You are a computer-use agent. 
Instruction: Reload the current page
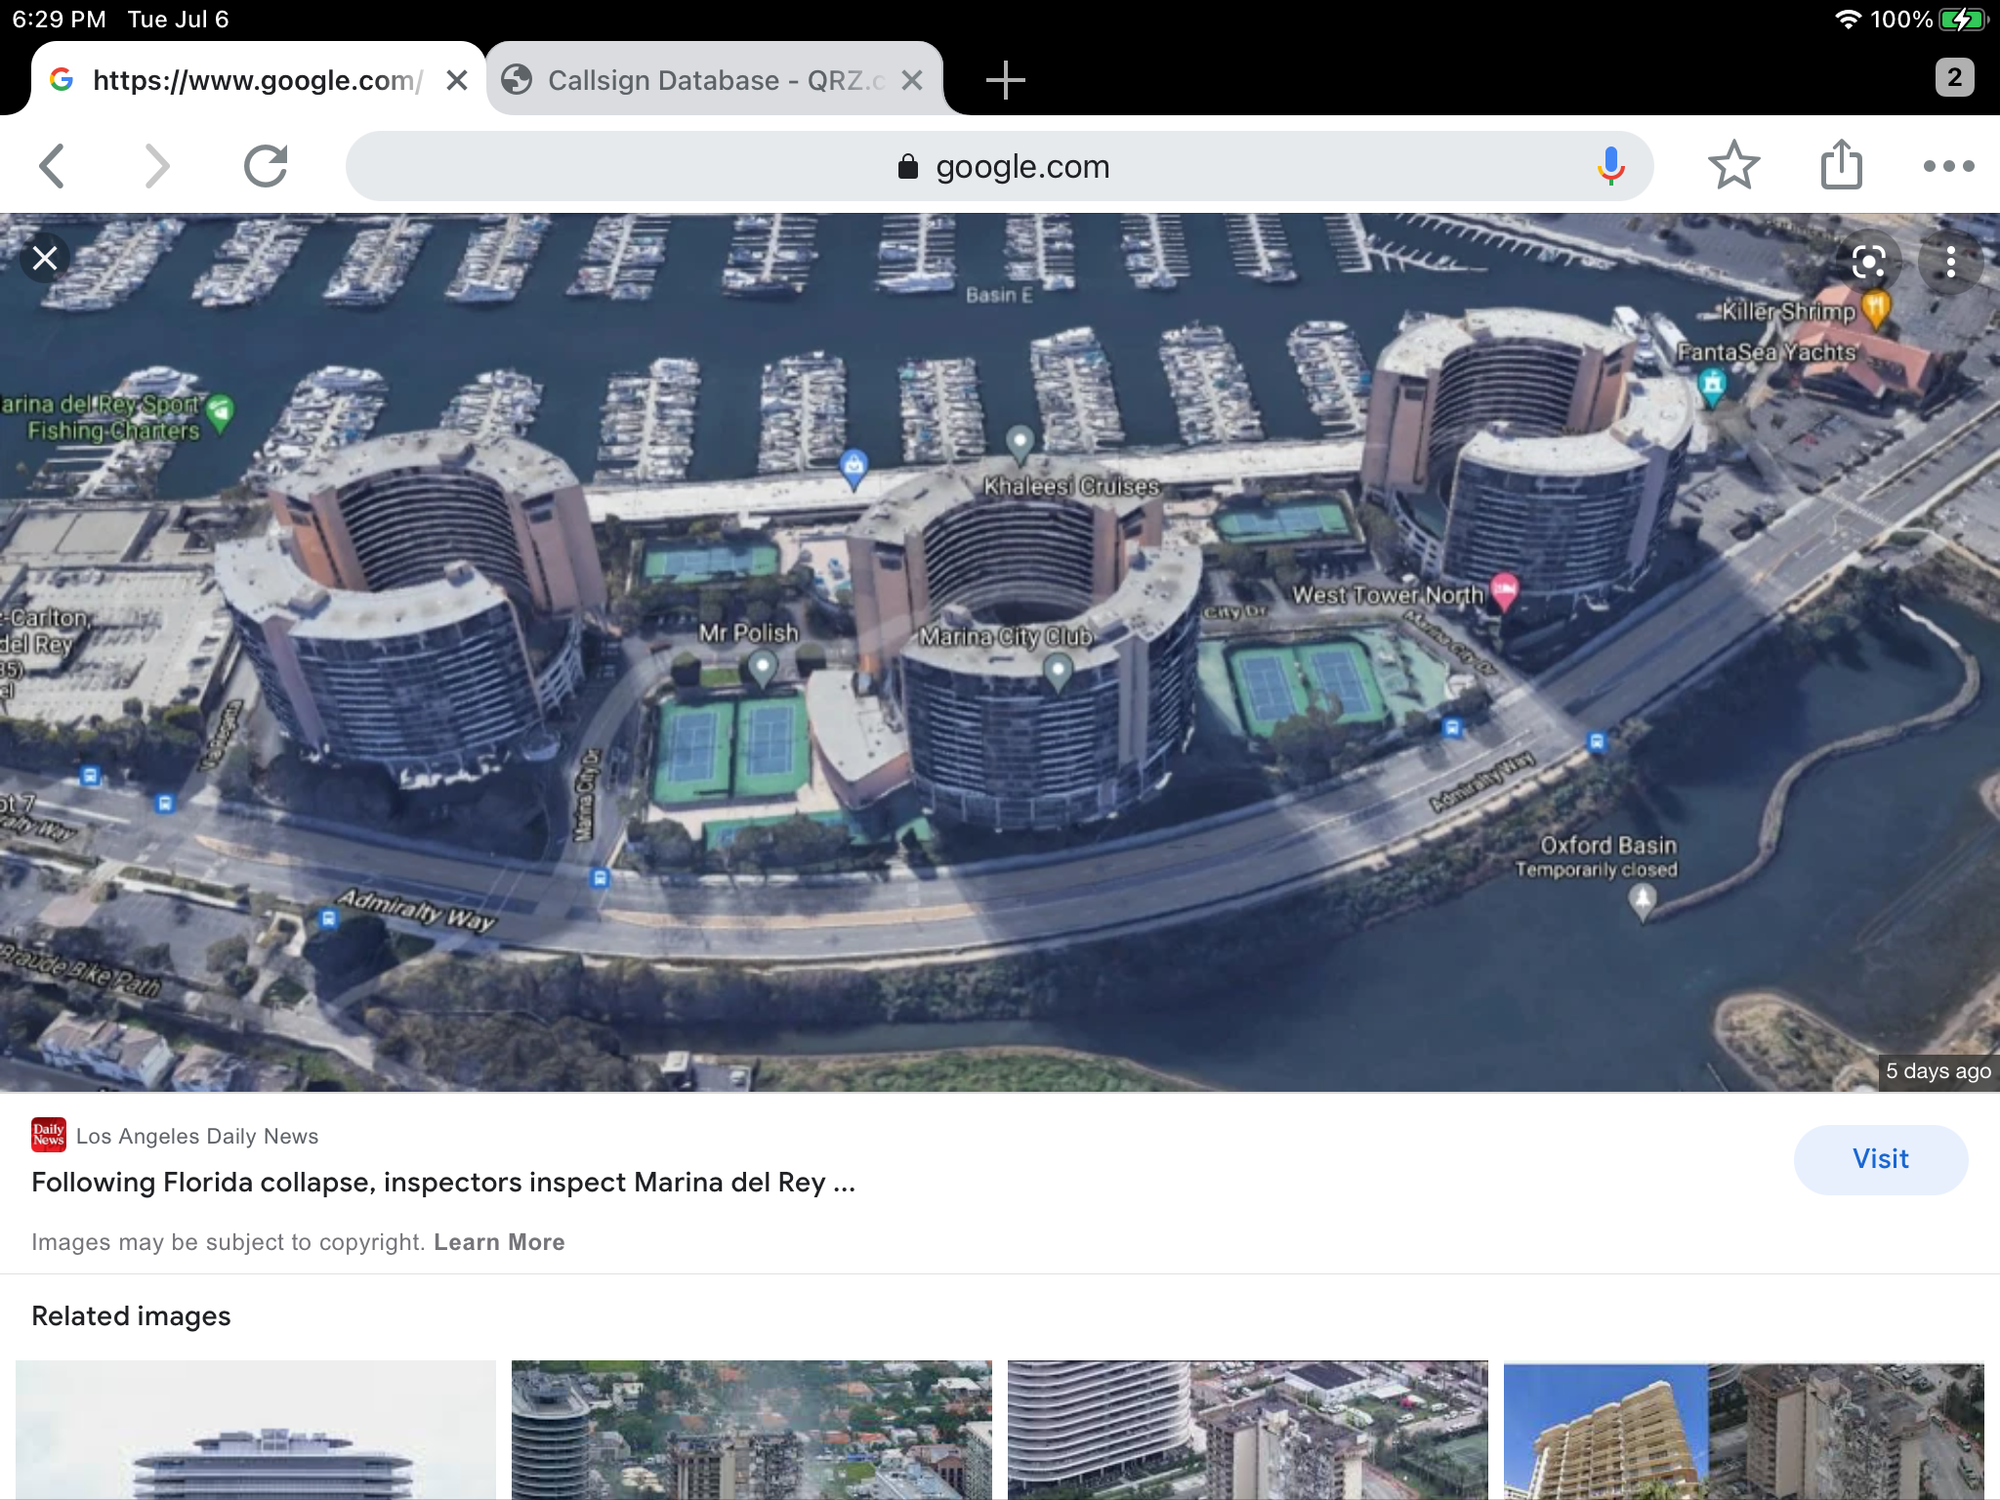(x=266, y=166)
